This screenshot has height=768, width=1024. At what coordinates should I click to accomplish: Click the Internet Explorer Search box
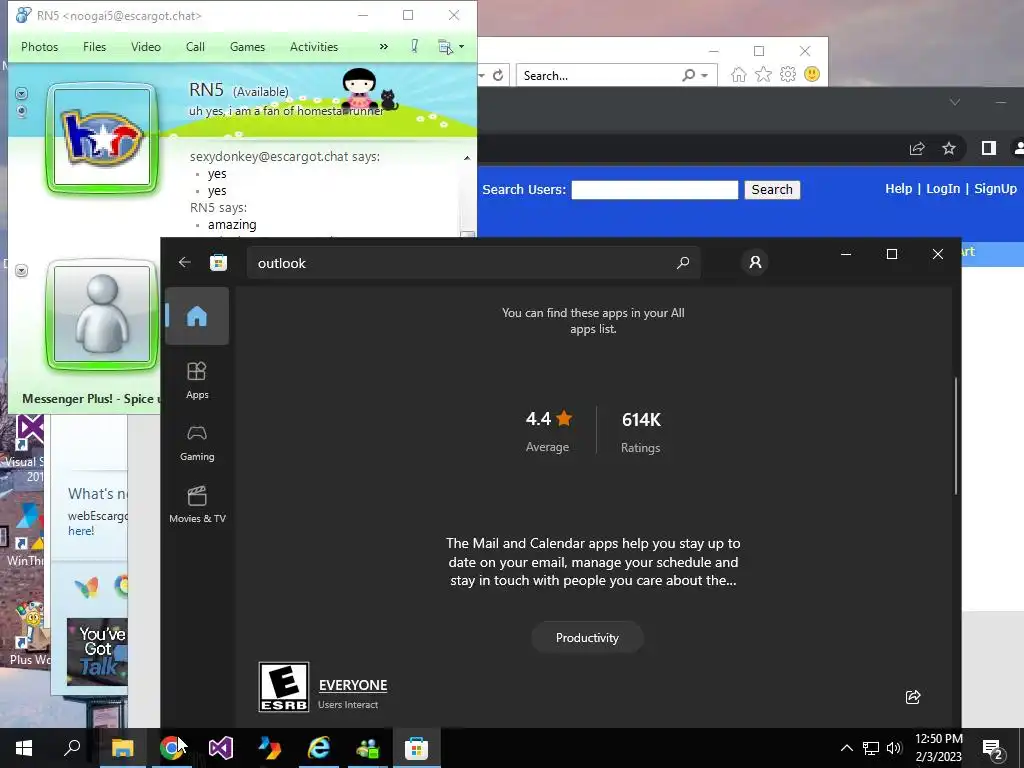click(598, 75)
